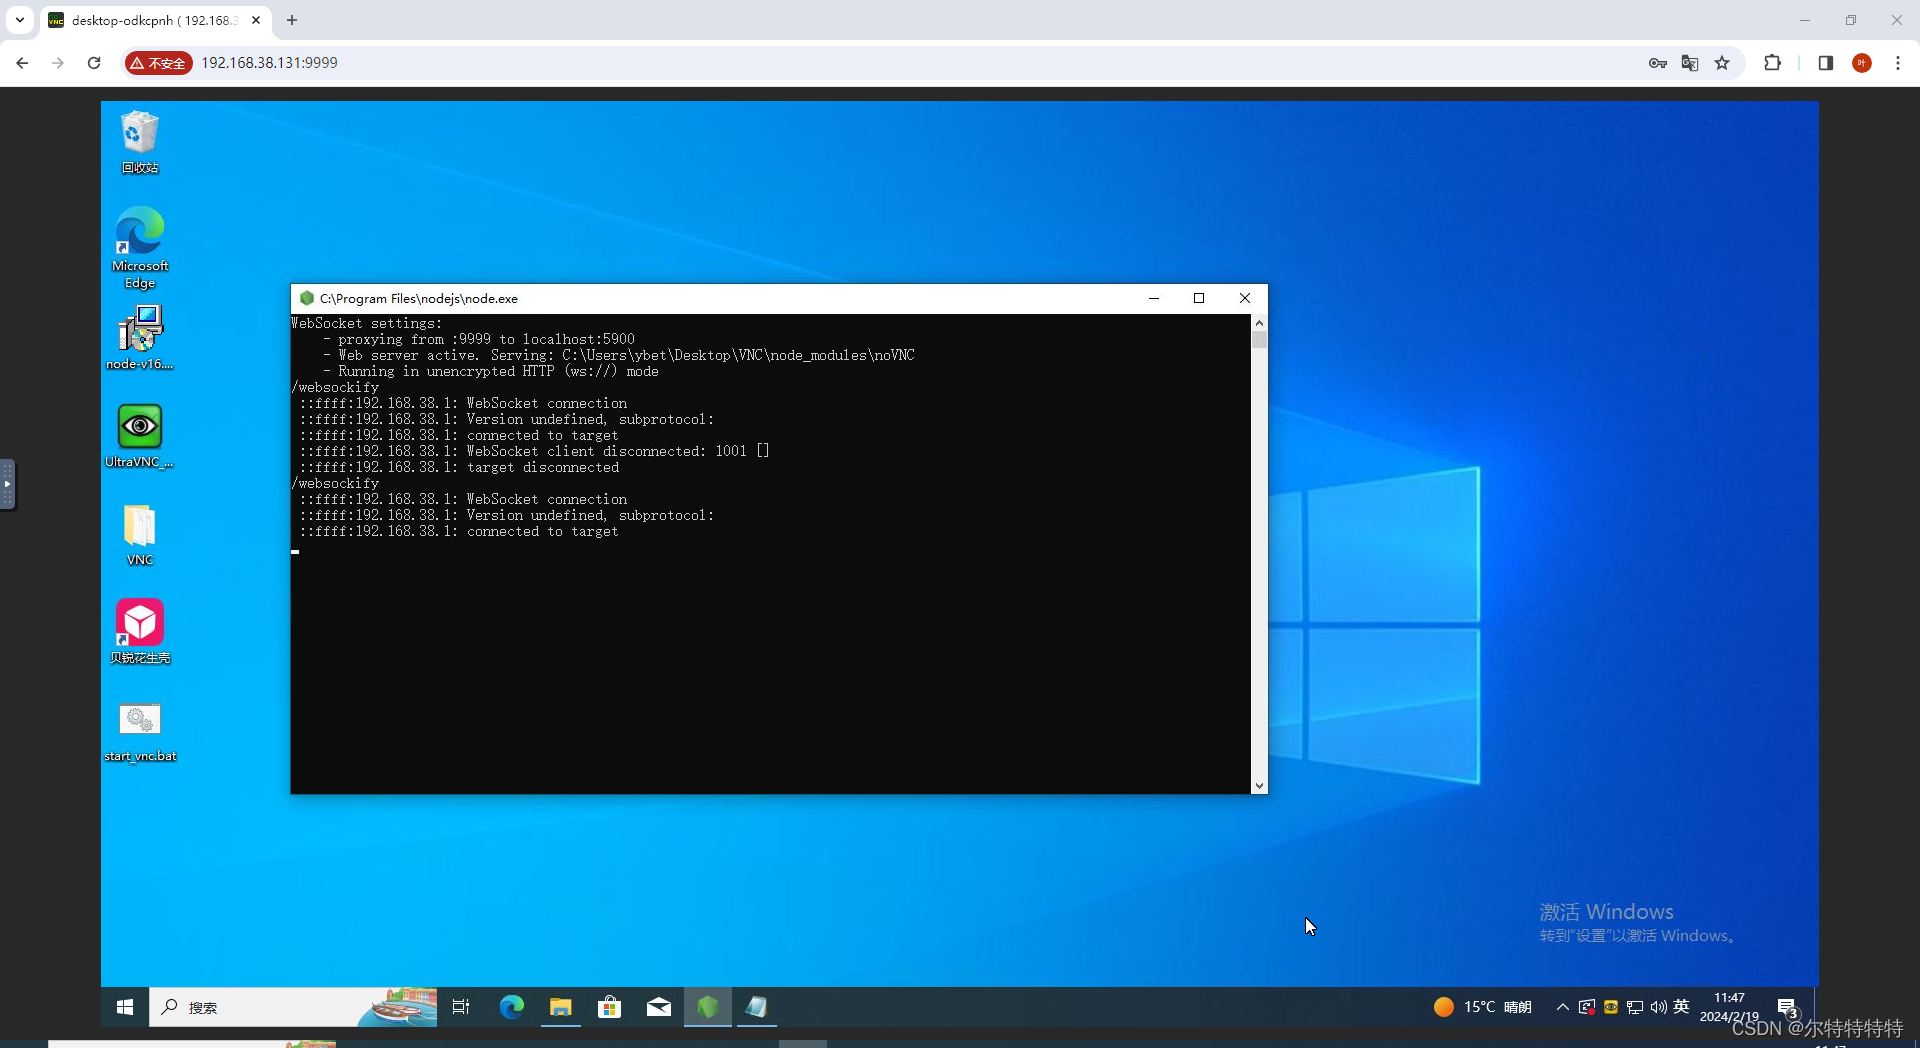Open the speaker volume control in tray
Screen dimensions: 1920x1048
1658,1007
